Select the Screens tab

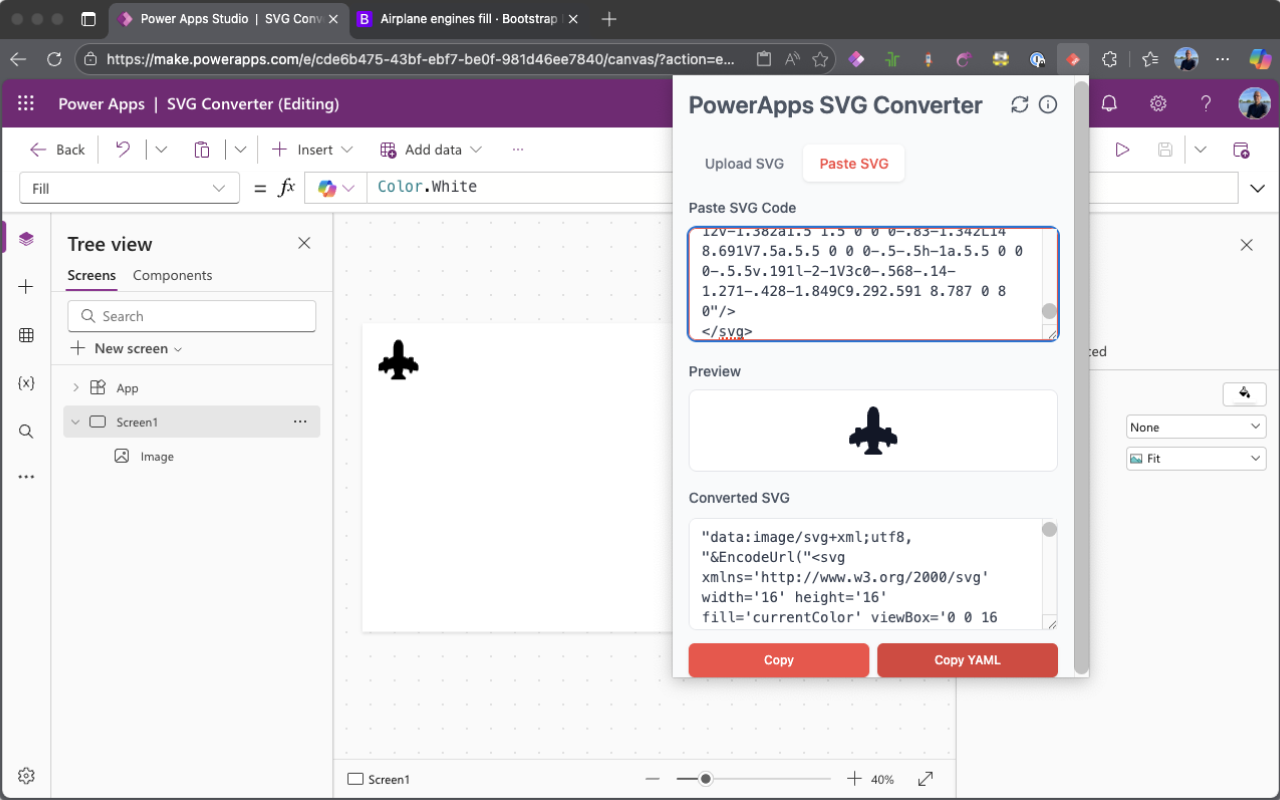(x=92, y=275)
